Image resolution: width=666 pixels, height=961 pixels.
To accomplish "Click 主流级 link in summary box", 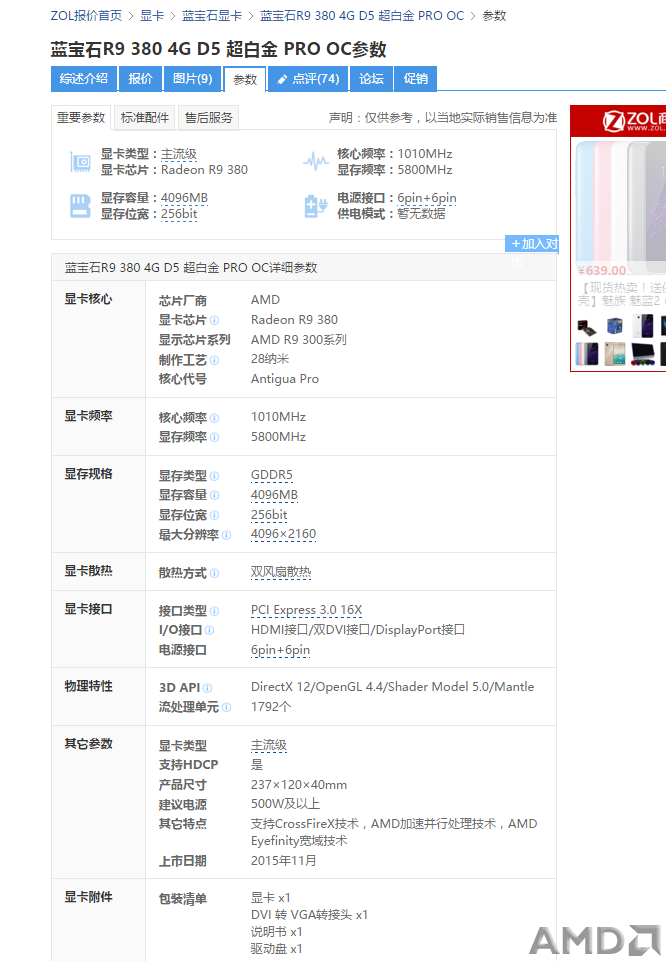I will click(x=179, y=154).
